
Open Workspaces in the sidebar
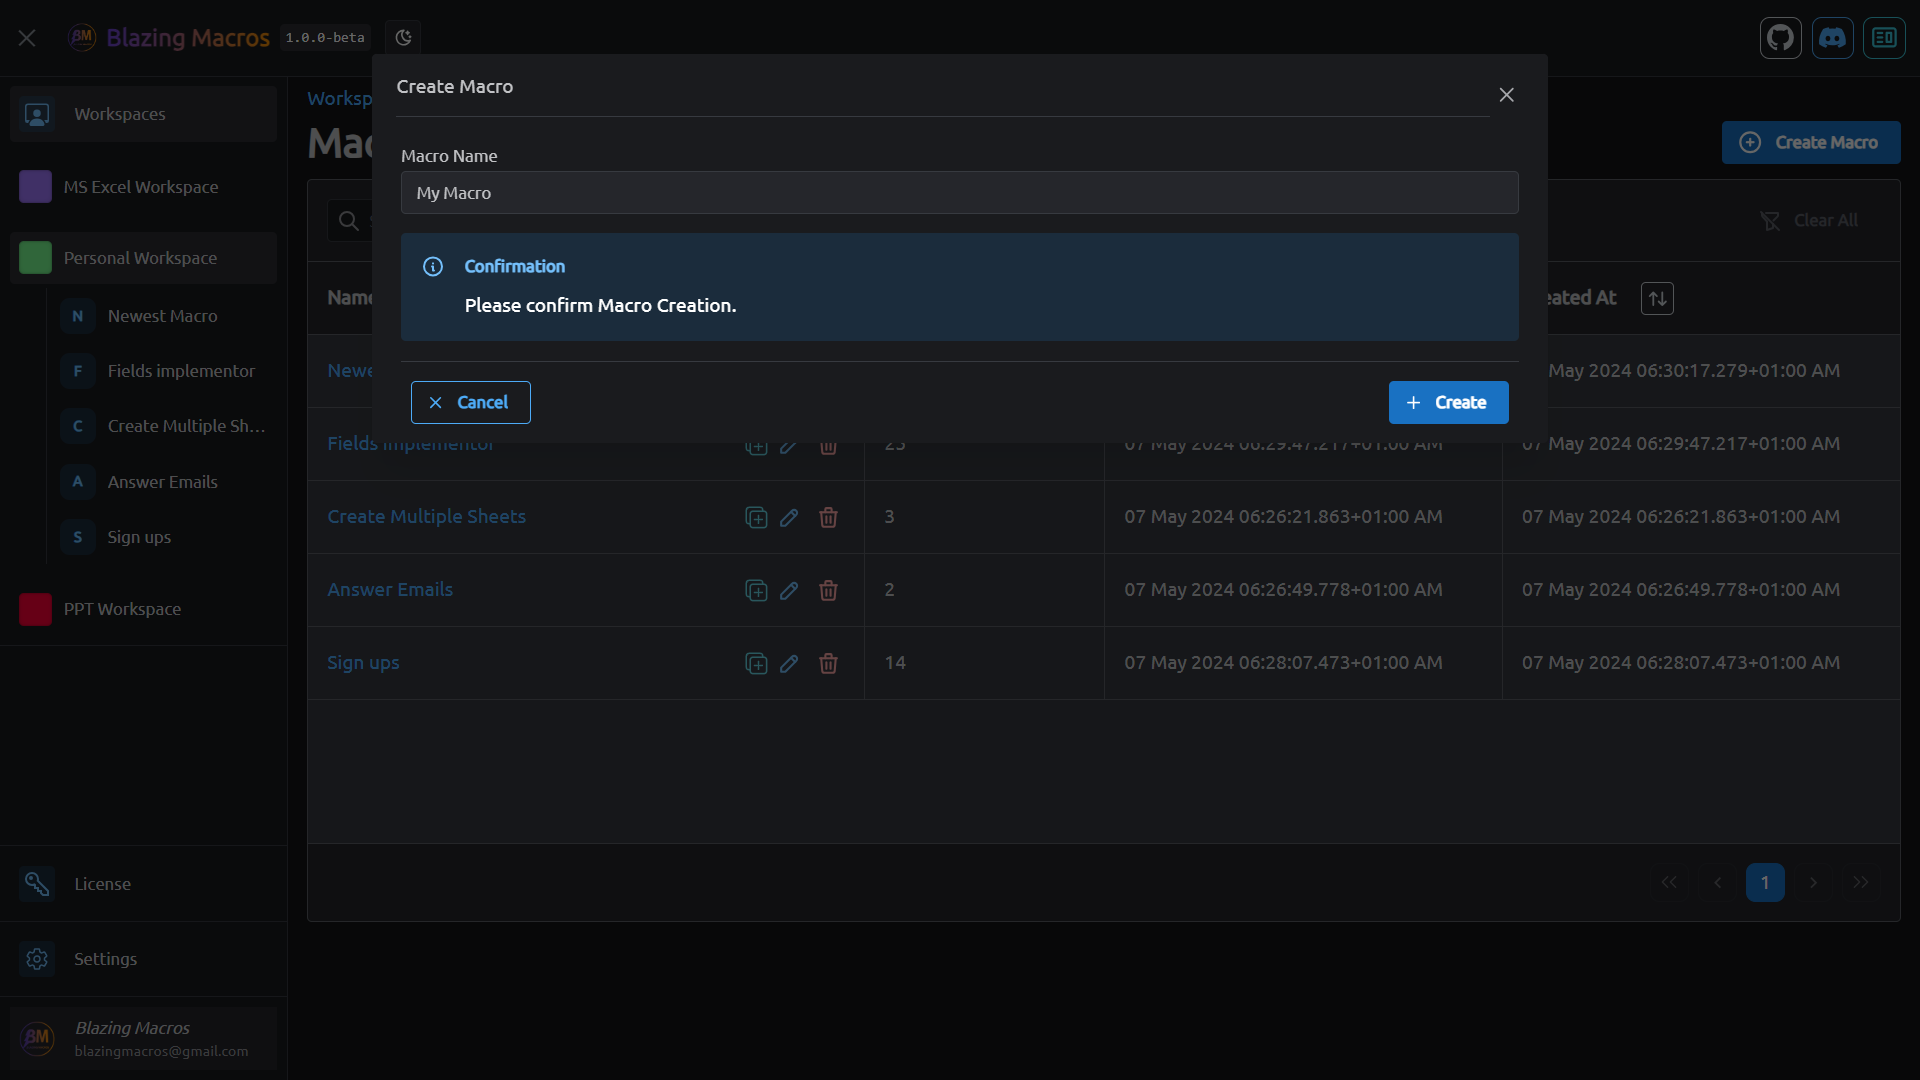pos(144,114)
